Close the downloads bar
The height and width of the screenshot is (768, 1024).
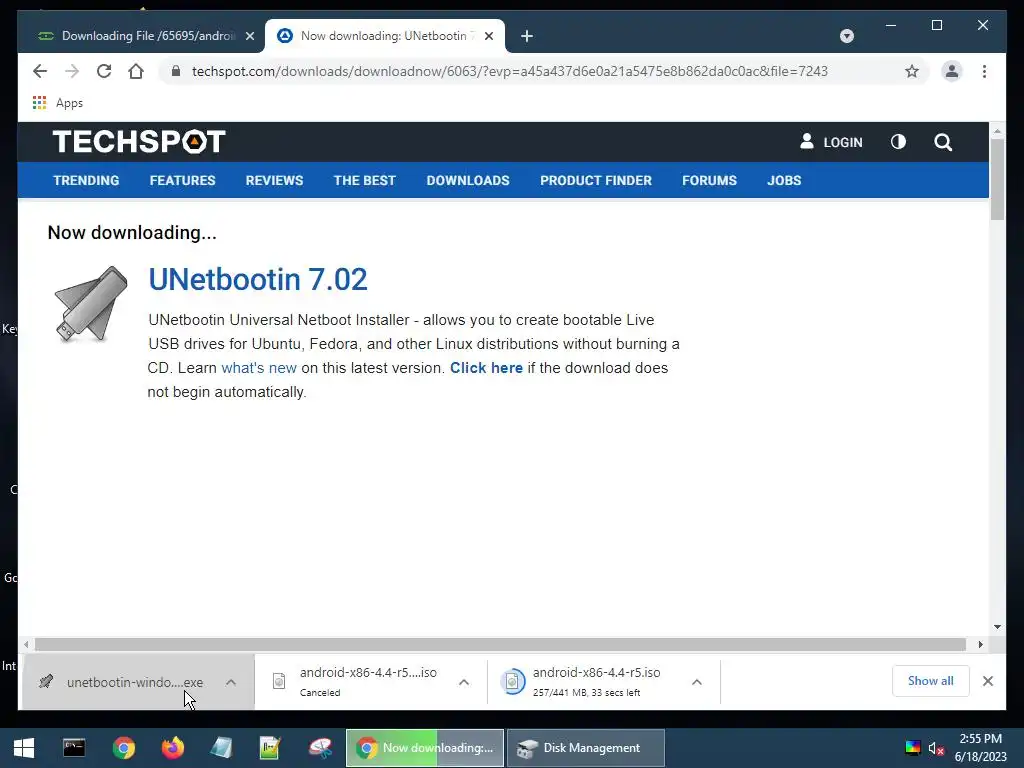pyautogui.click(x=987, y=681)
